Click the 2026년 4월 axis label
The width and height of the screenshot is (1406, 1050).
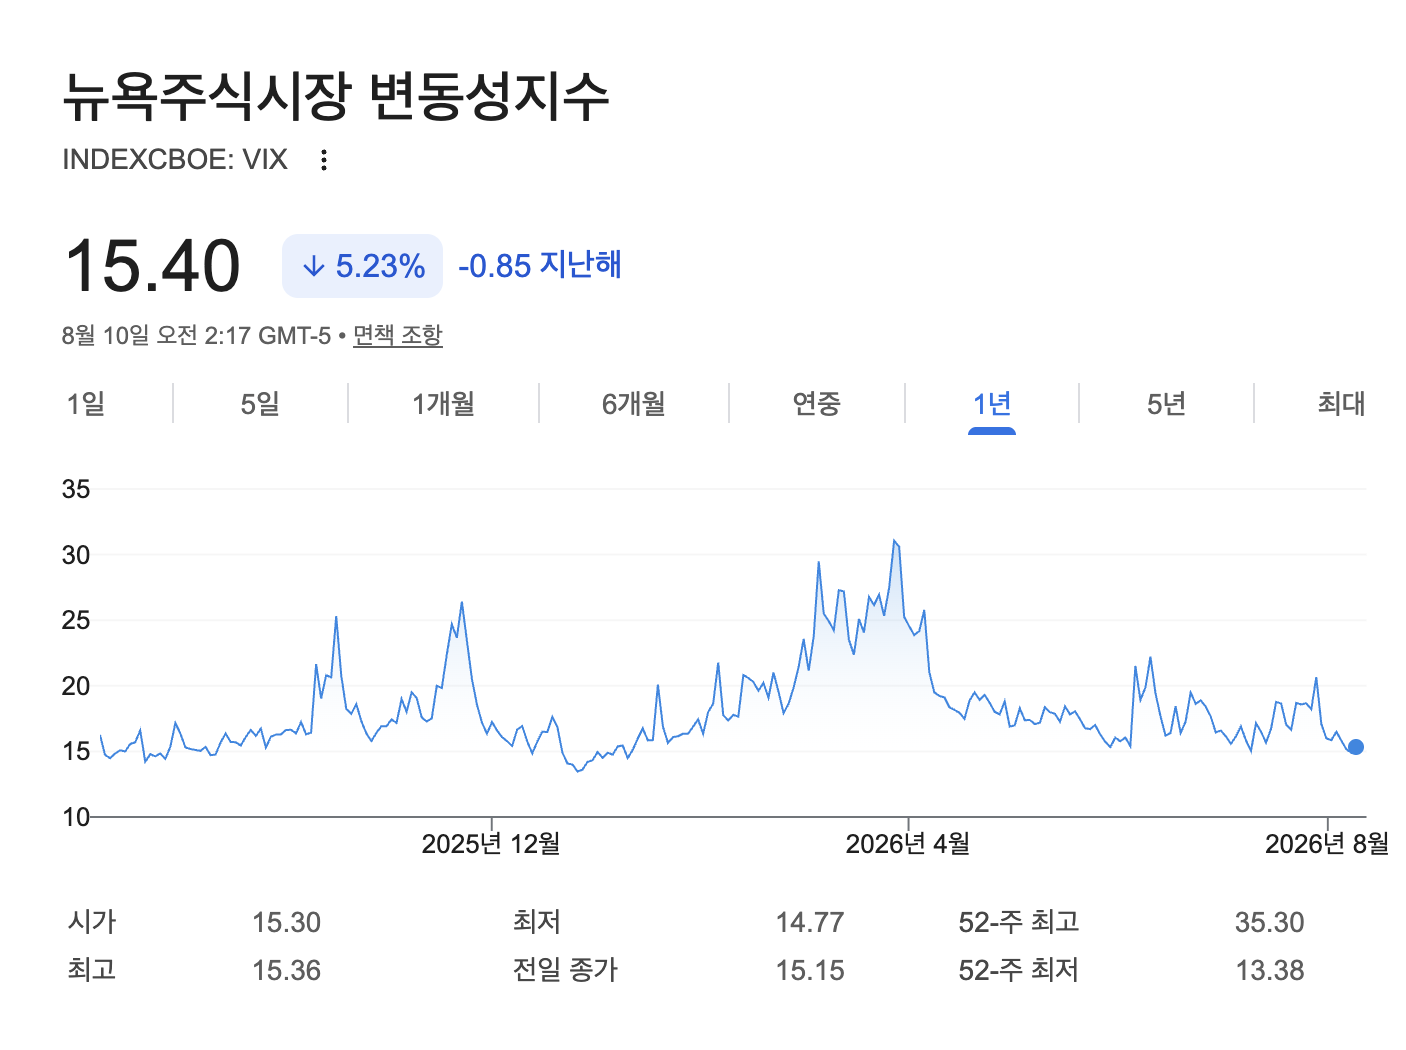click(908, 844)
